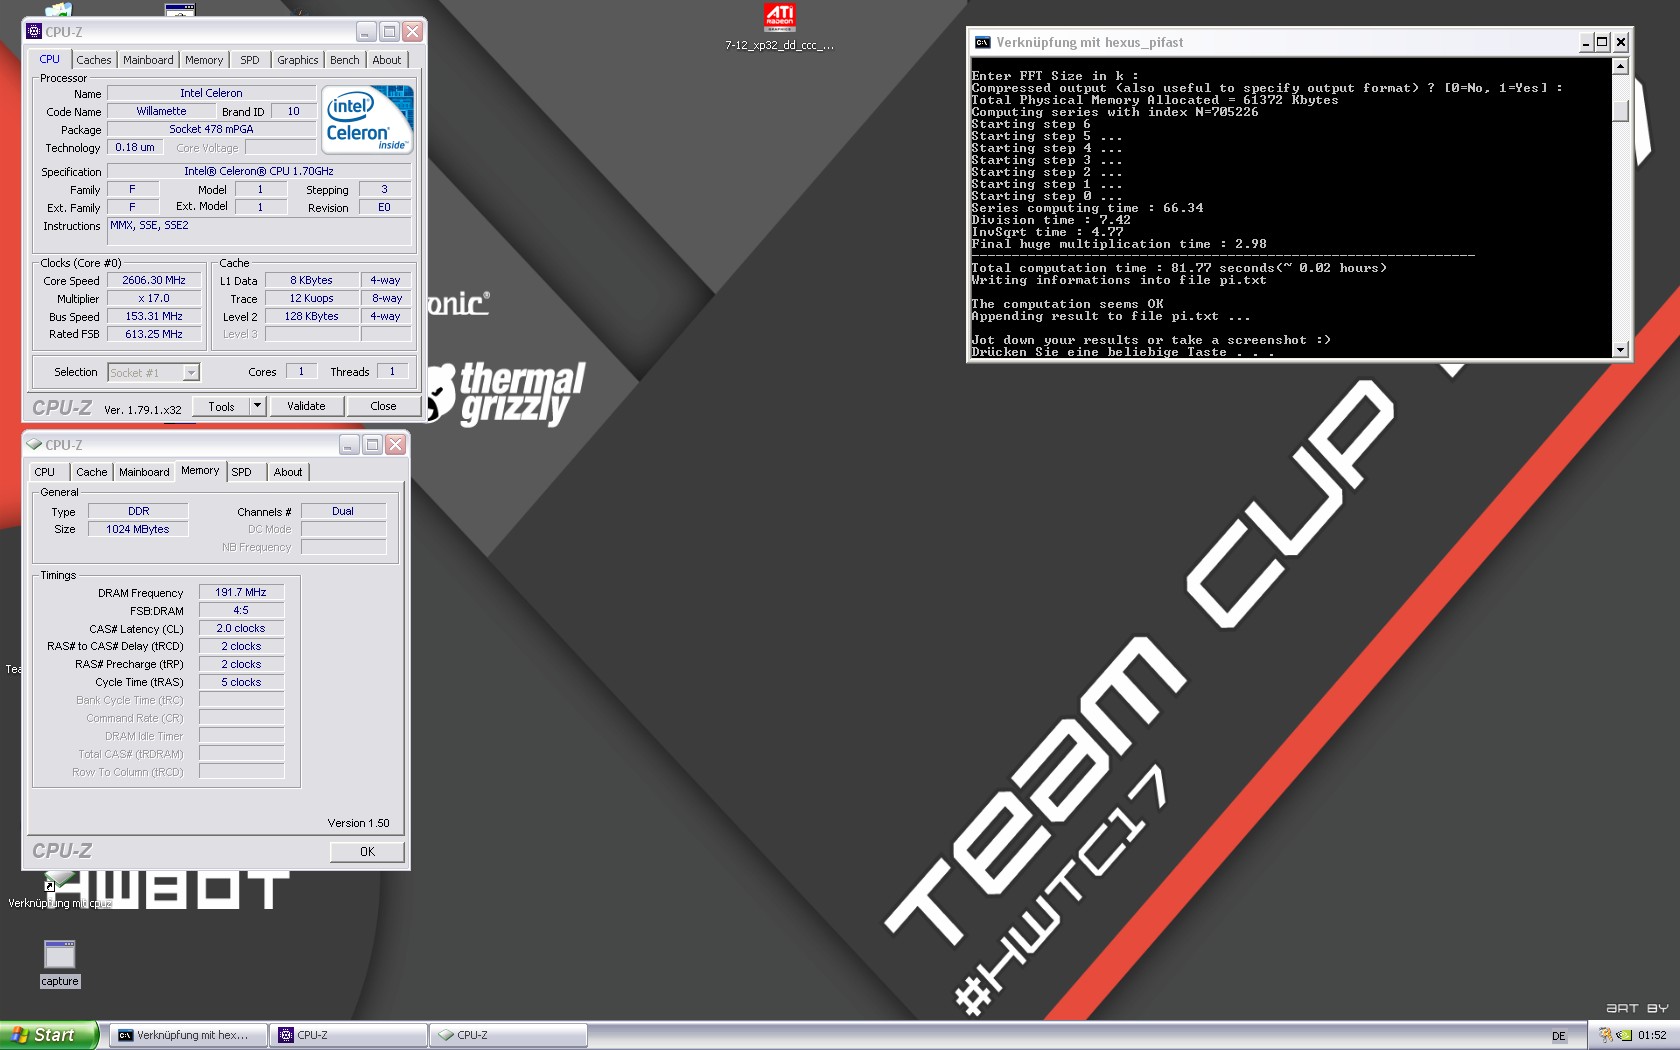Viewport: 1680px width, 1050px height.
Task: Click the Channels value Dual
Action: 343,512
